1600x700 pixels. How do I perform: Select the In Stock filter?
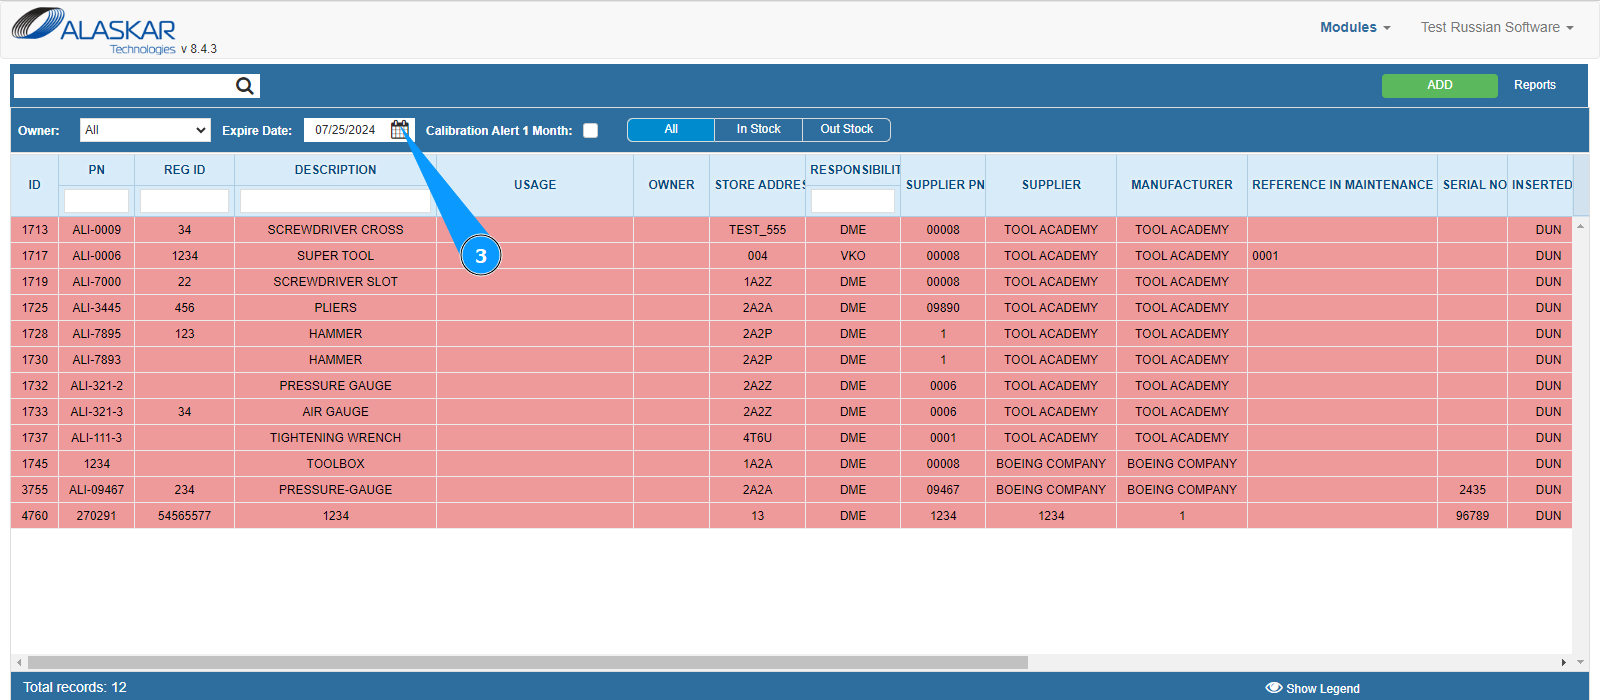[758, 129]
